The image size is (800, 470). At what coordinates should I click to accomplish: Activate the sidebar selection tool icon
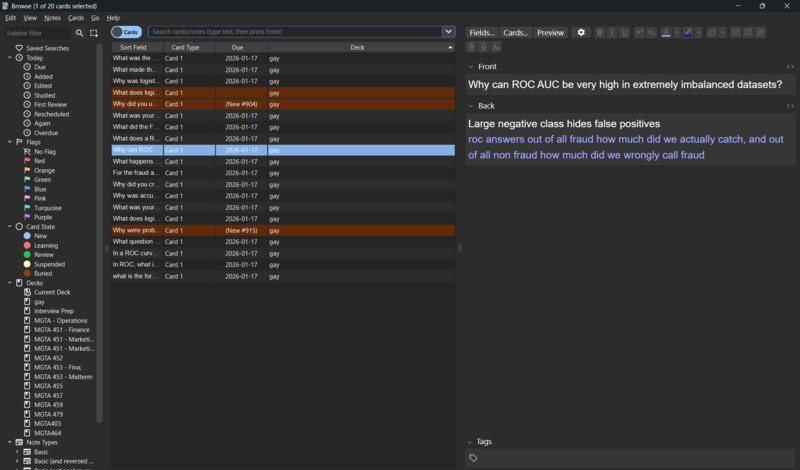point(94,33)
